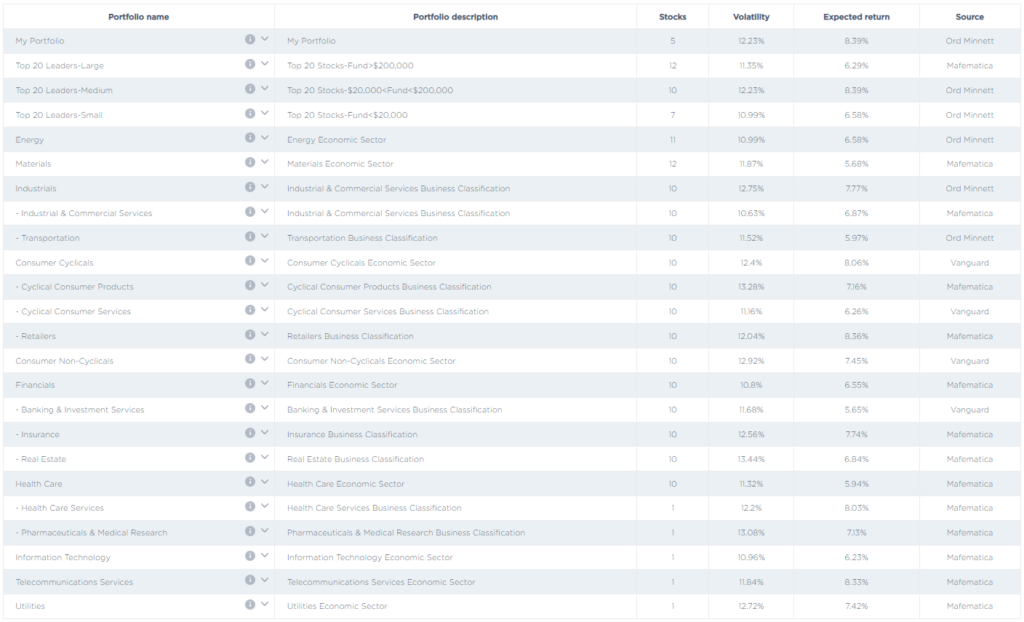The width and height of the screenshot is (1024, 622).
Task: Click info icon for Cyclical Consumer Products
Action: click(x=250, y=286)
